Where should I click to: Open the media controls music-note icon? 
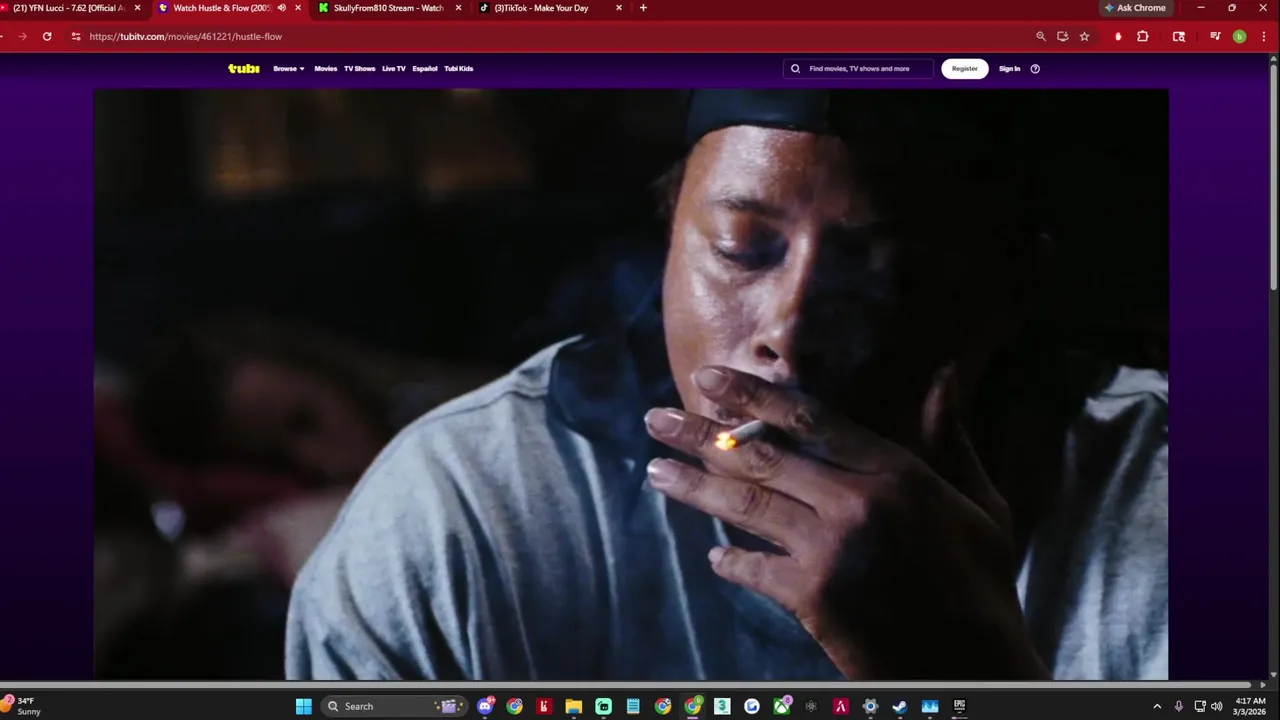[x=1215, y=36]
